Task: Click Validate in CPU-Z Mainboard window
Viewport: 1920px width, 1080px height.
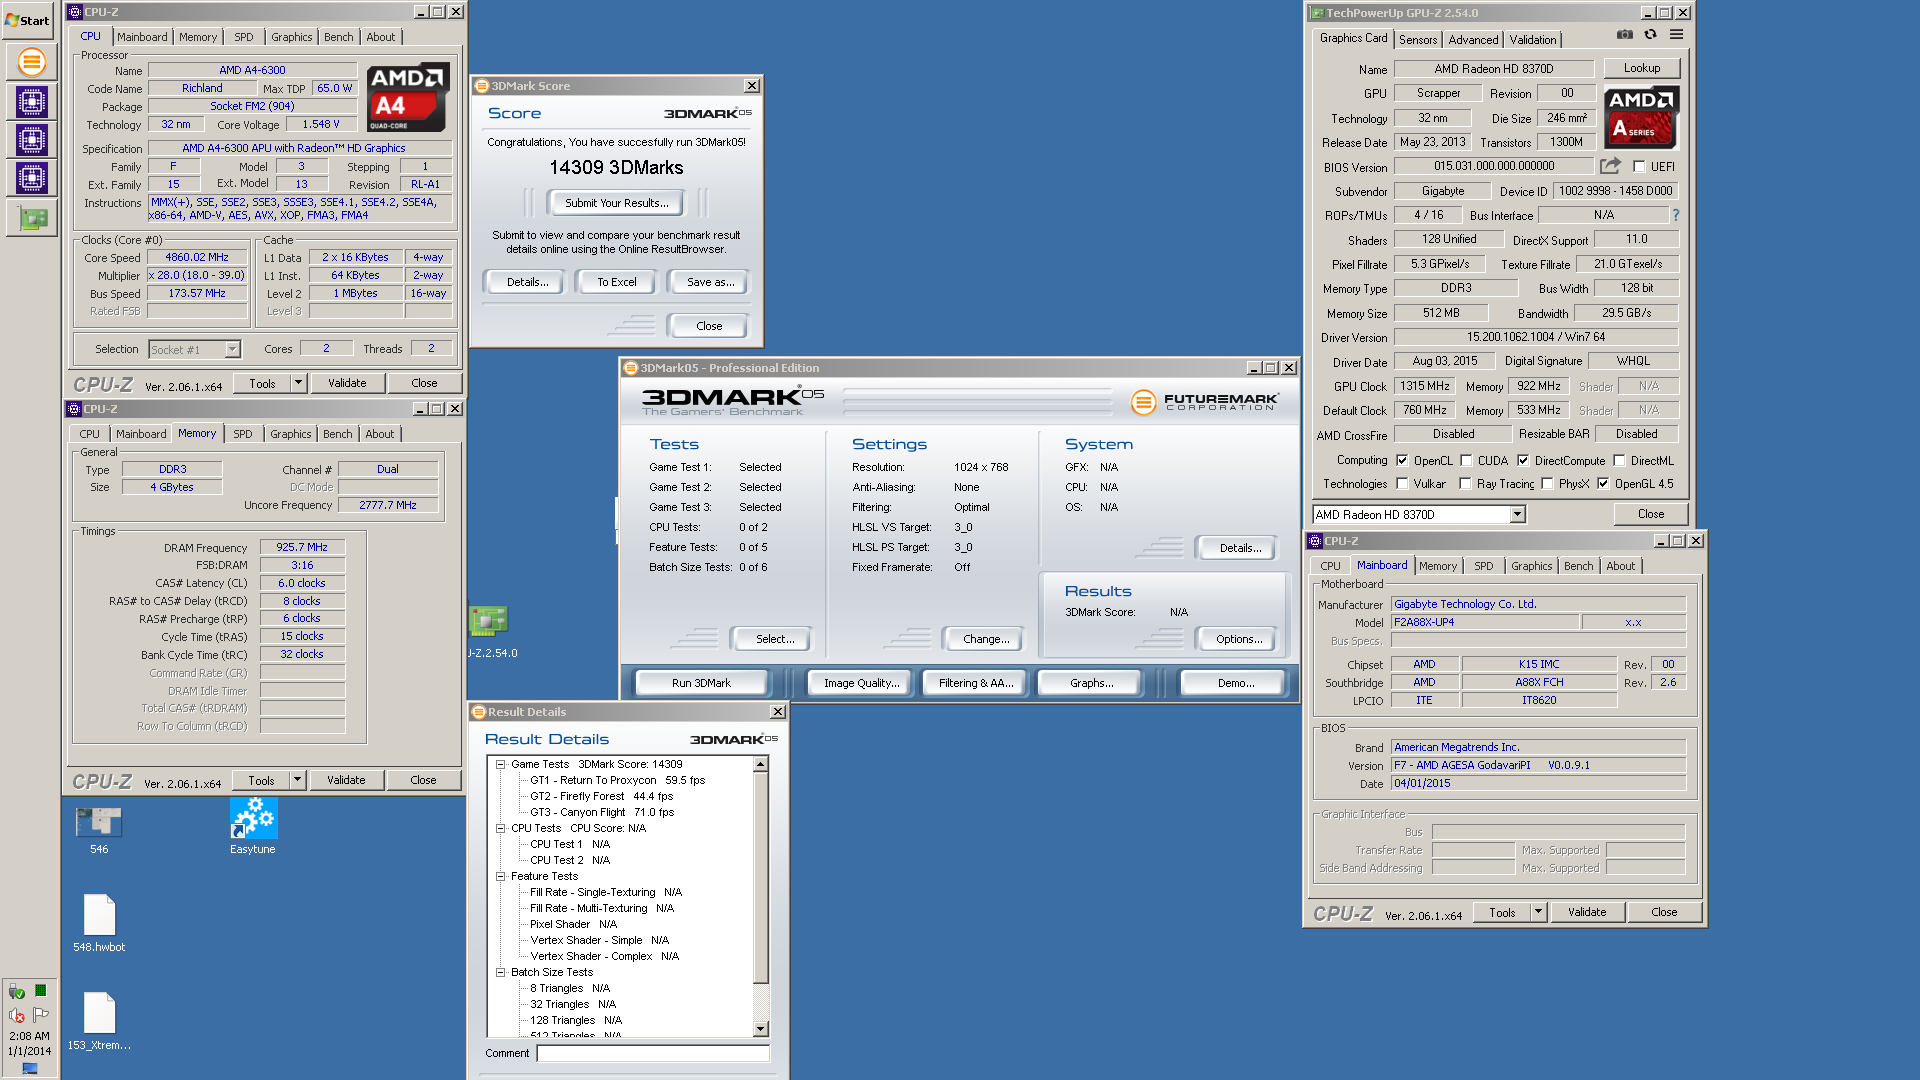Action: coord(1587,912)
